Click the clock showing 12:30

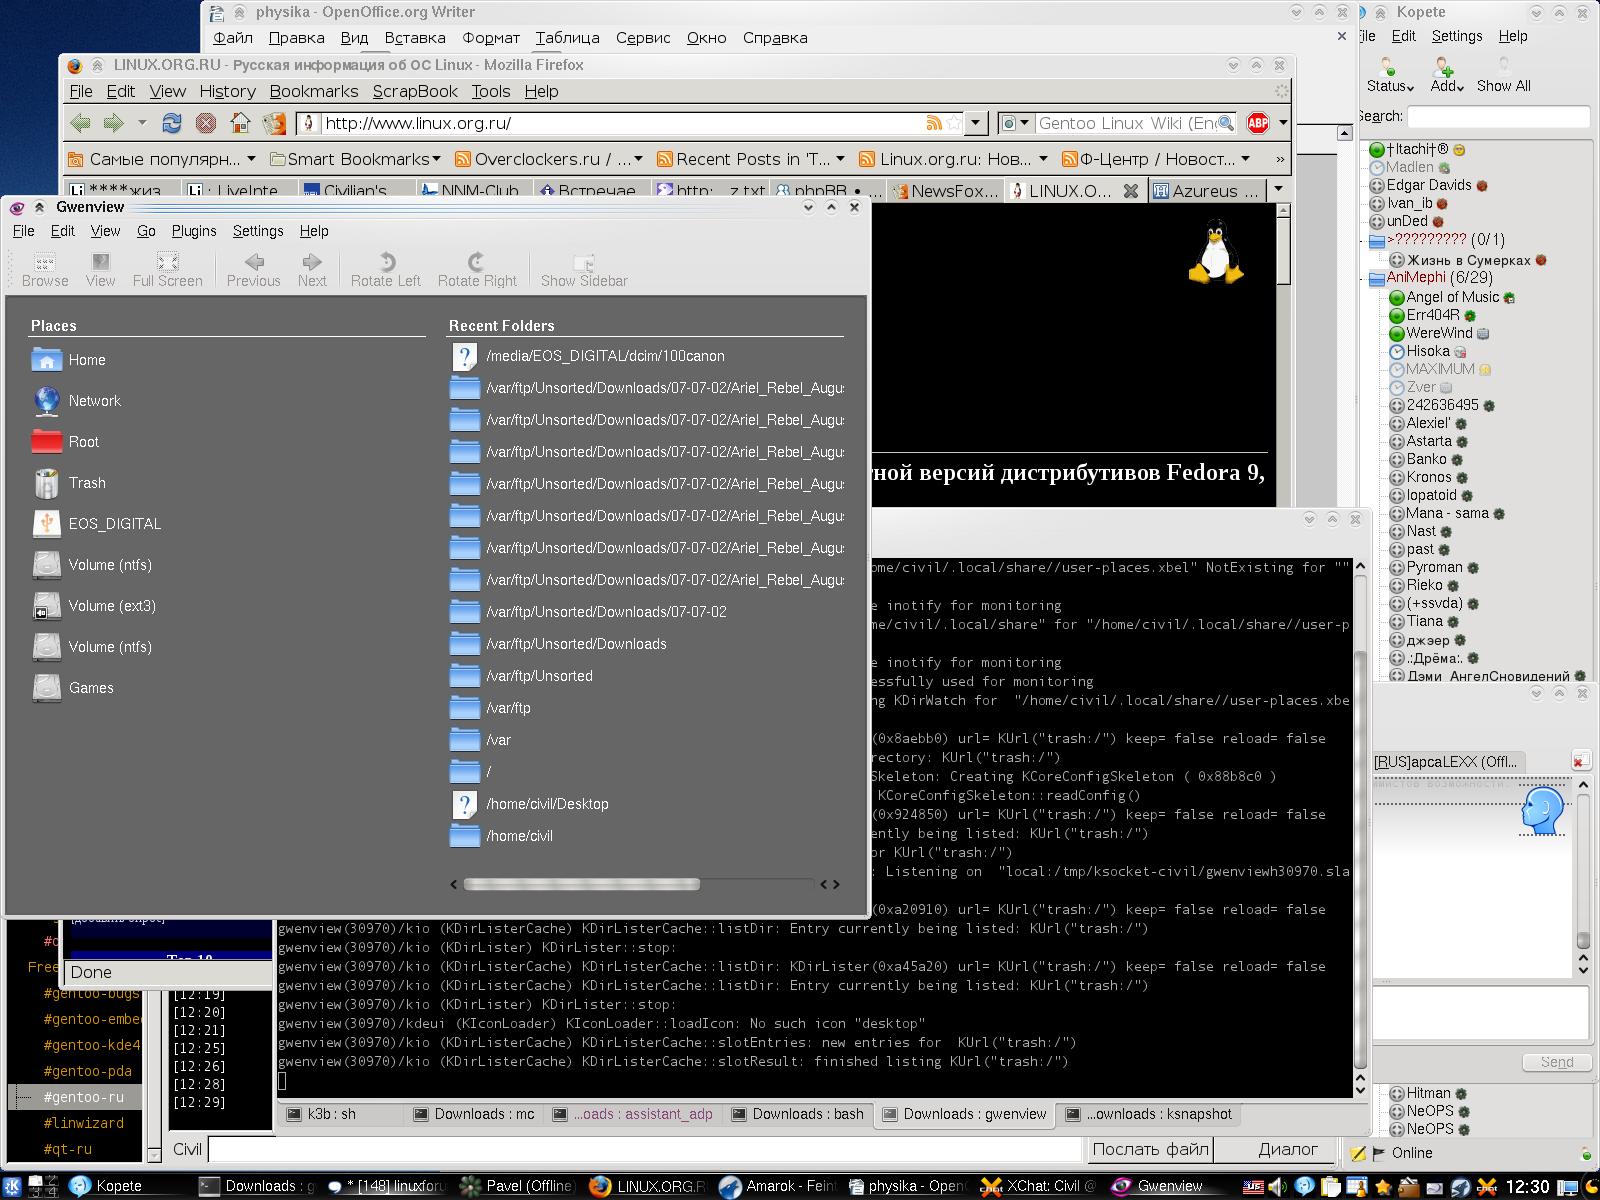click(1527, 1186)
